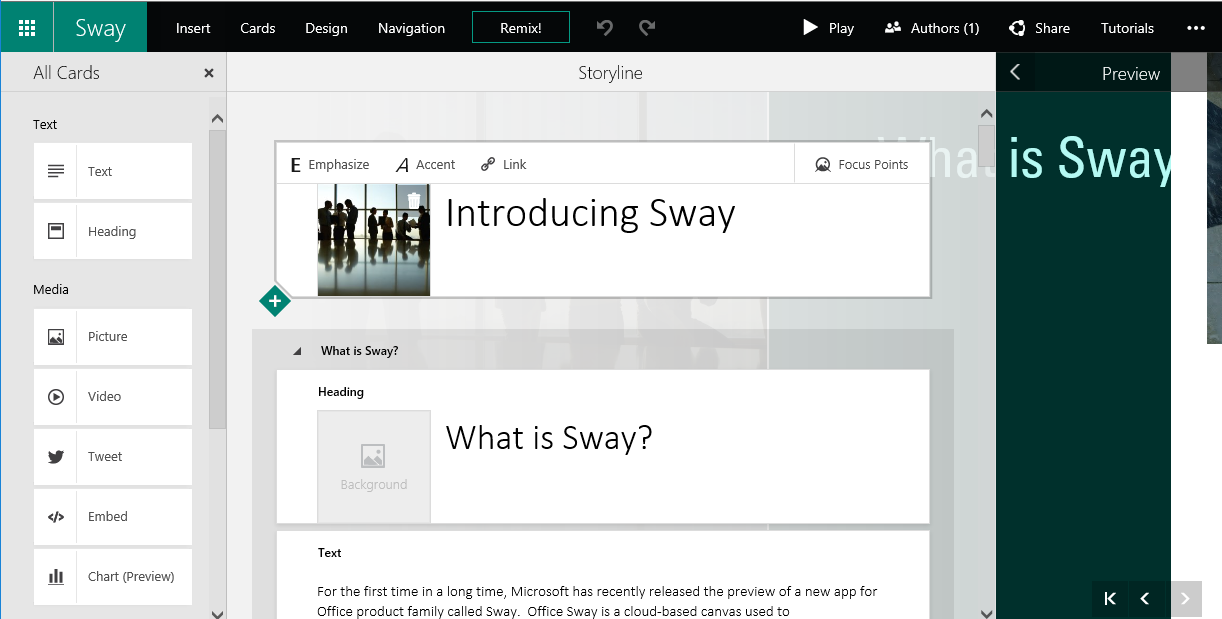Play the Sway presentation

(828, 28)
